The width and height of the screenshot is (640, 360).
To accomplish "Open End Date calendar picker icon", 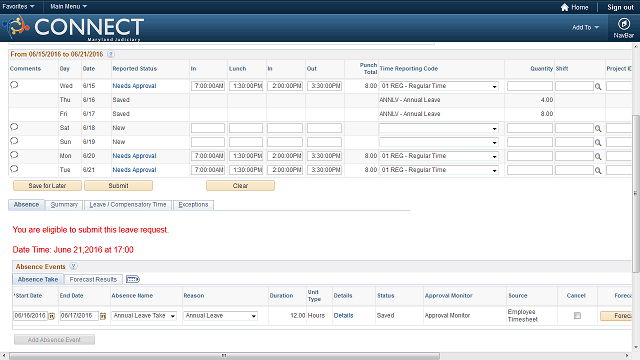I will point(103,316).
